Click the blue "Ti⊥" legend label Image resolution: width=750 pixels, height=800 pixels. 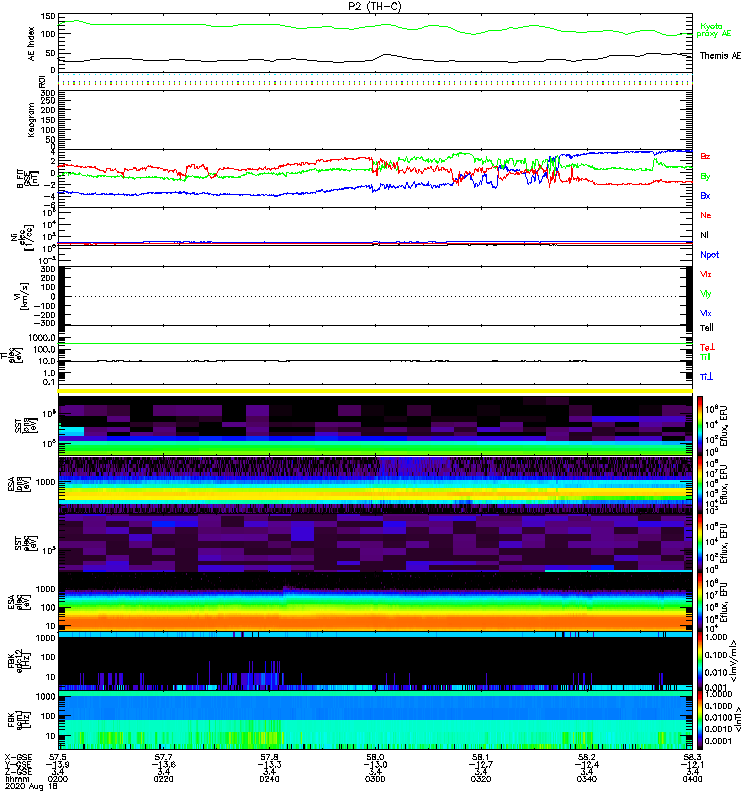pos(706,377)
